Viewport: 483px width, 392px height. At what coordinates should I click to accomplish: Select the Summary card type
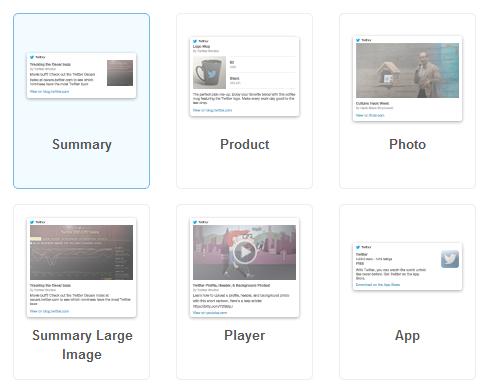click(x=81, y=101)
